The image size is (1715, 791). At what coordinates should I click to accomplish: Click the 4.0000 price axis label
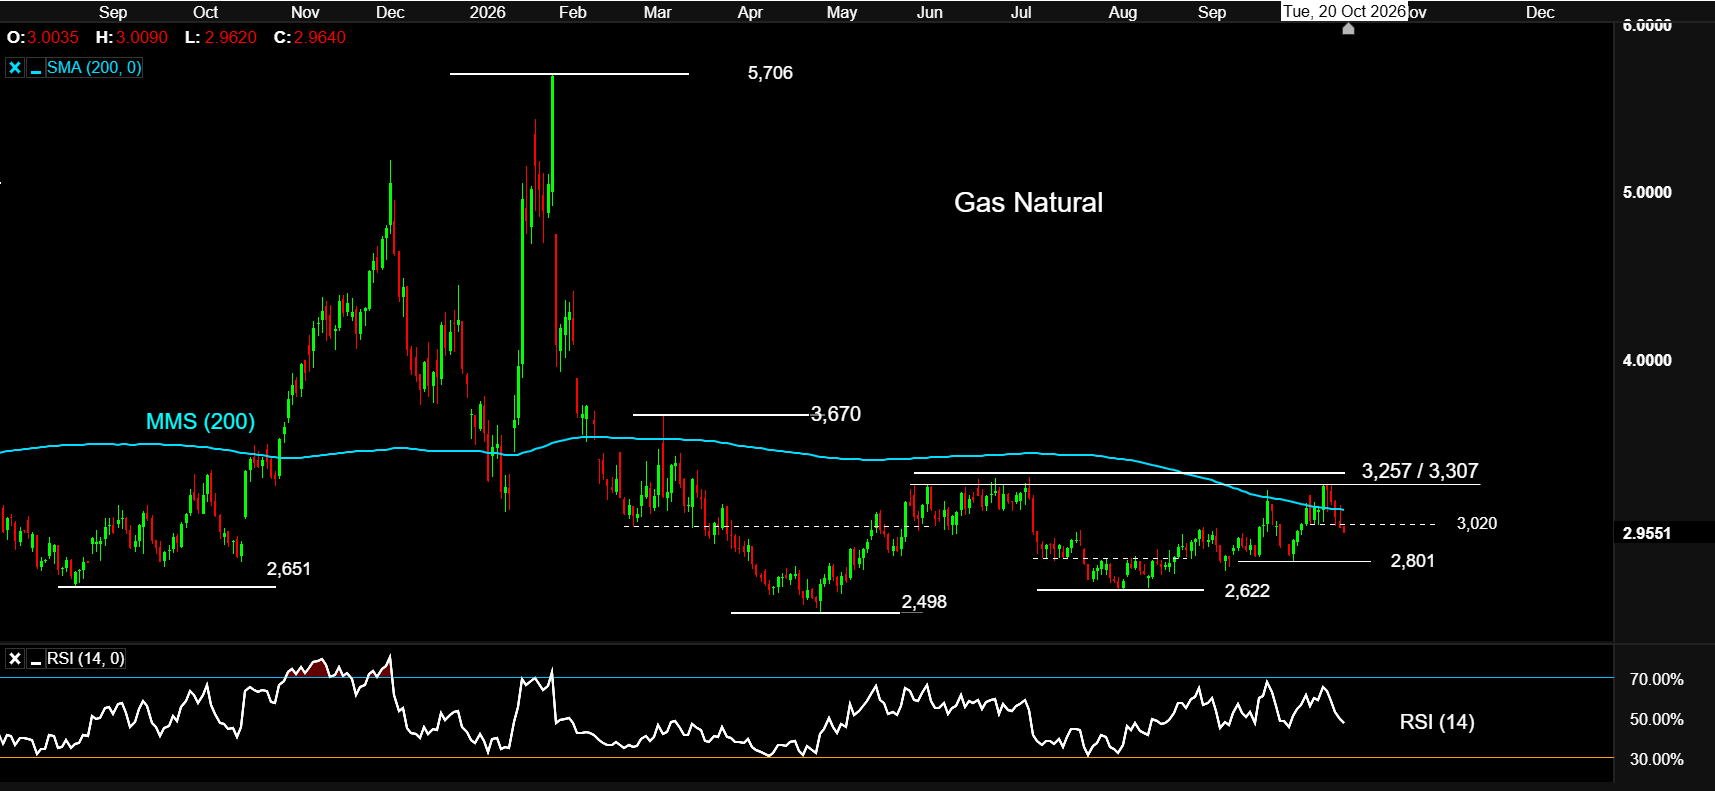tap(1647, 360)
